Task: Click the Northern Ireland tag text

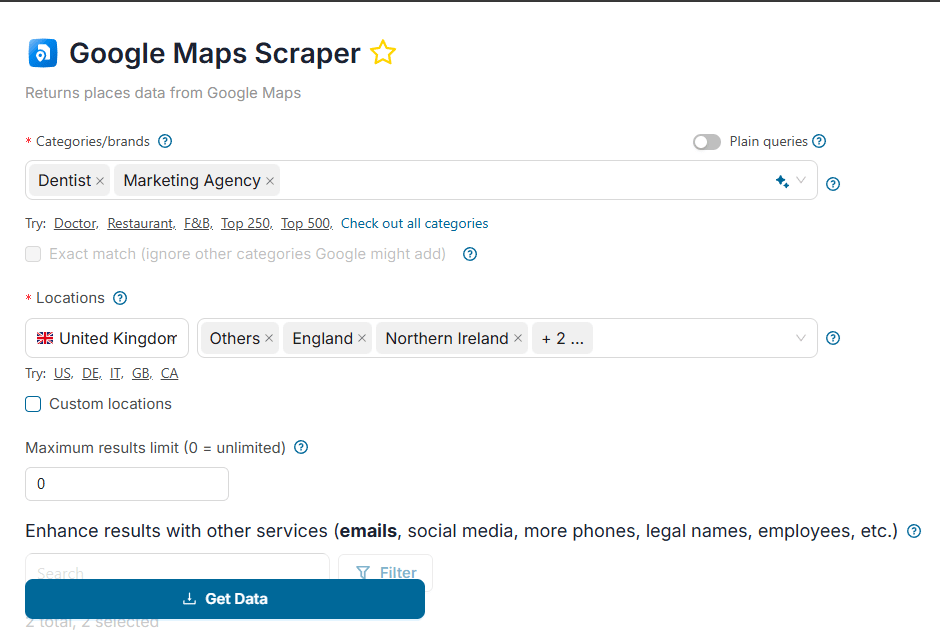Action: point(447,338)
